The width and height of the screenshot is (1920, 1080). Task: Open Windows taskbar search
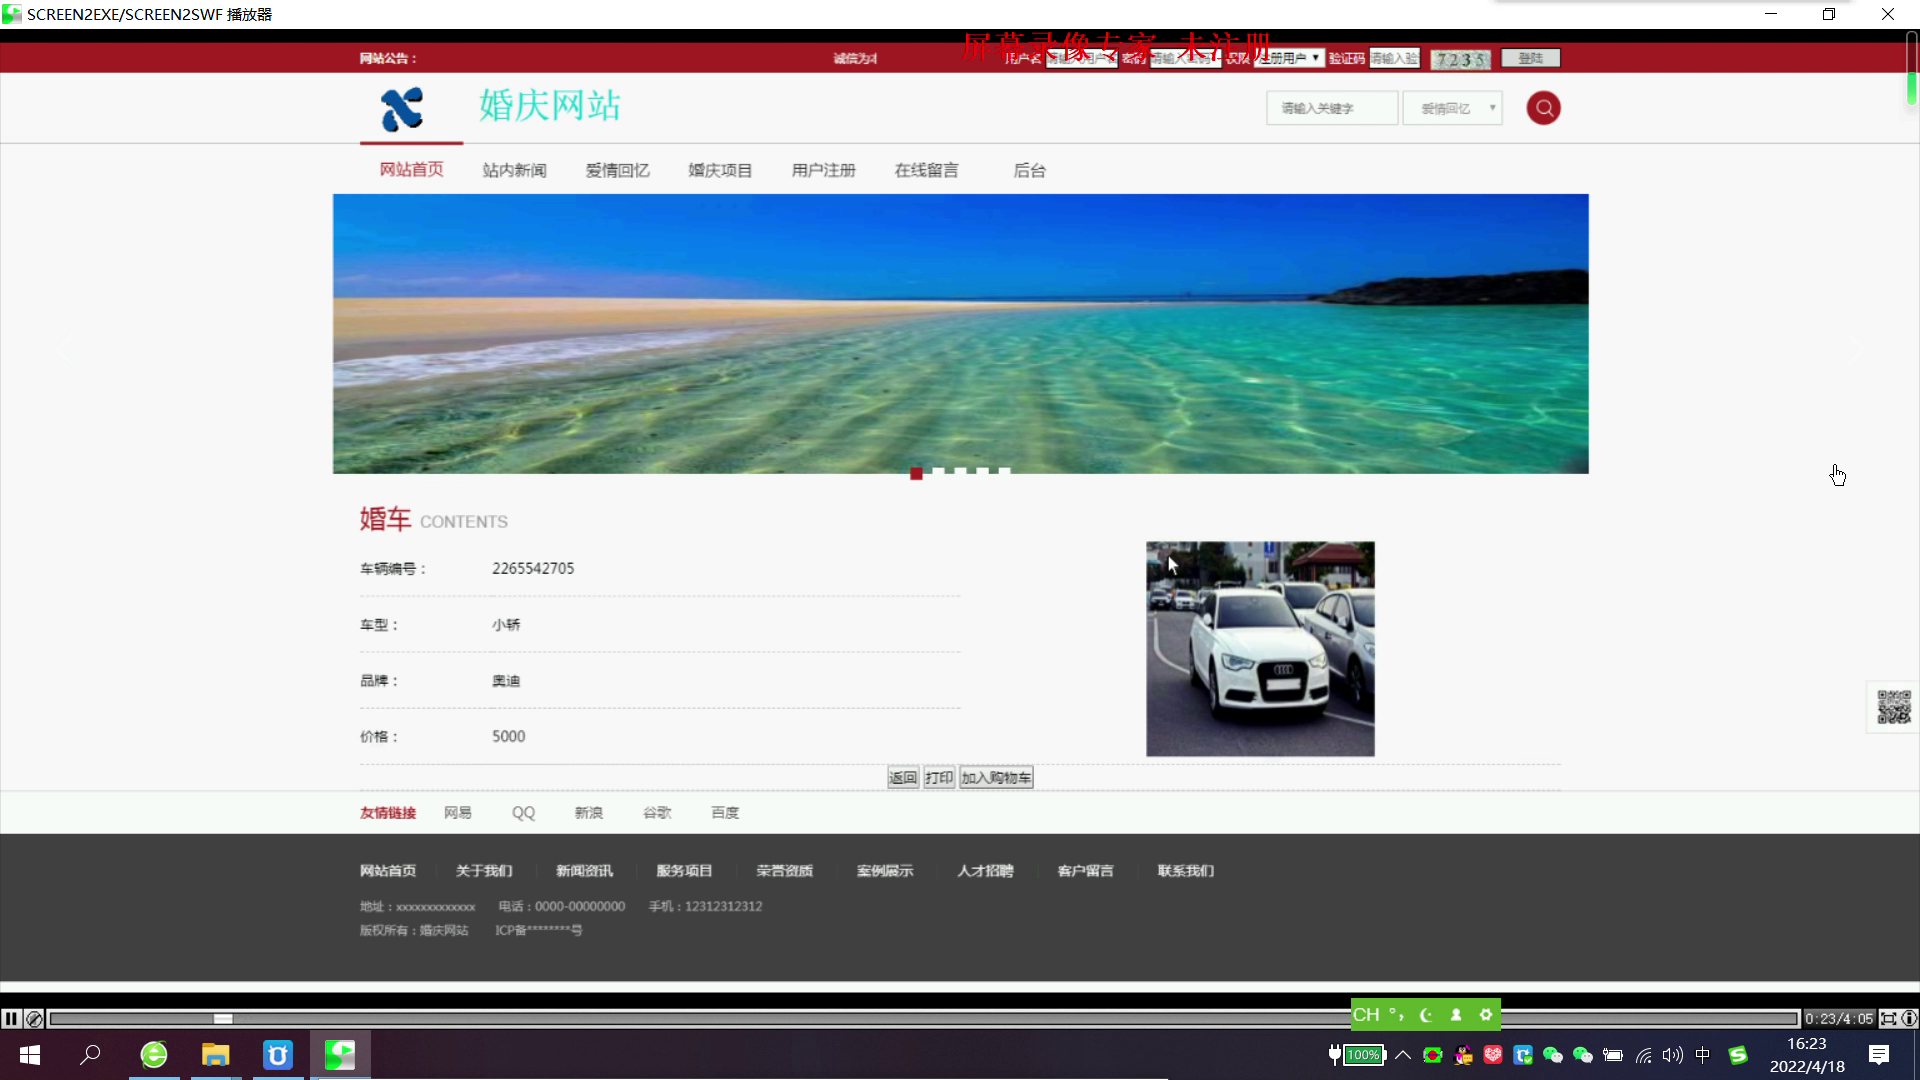[90, 1055]
